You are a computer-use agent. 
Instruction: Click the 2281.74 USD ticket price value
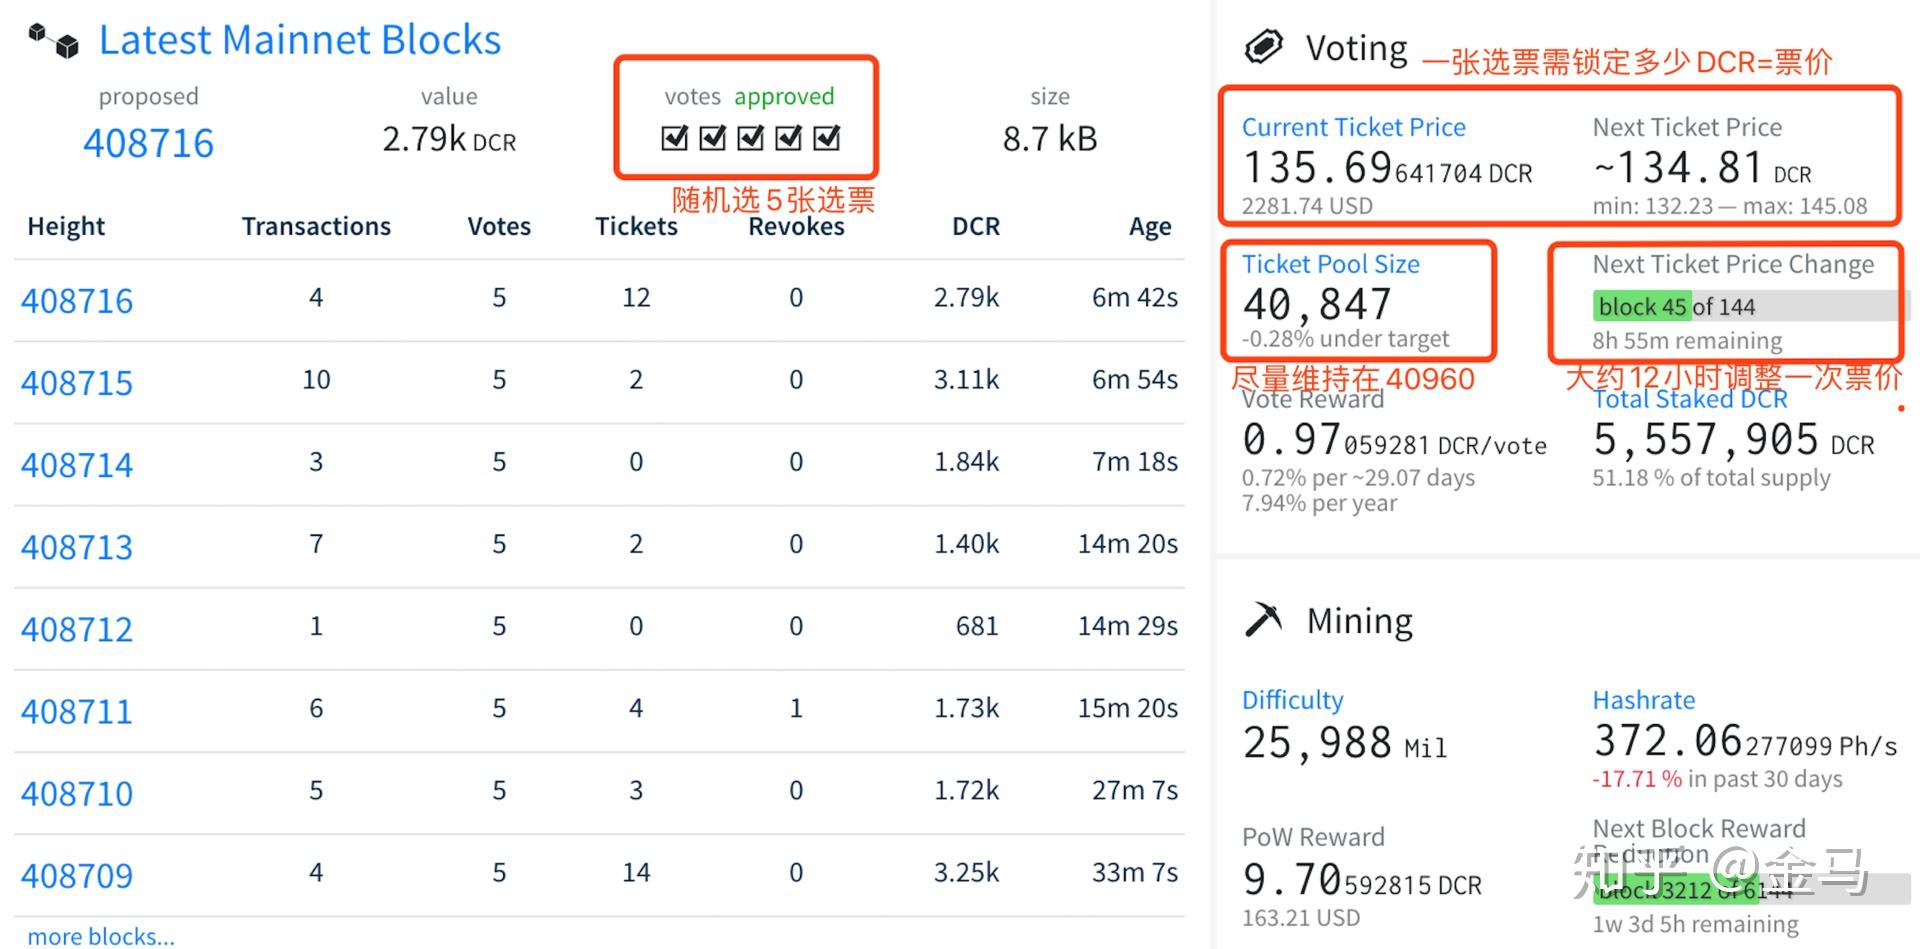coord(1307,206)
